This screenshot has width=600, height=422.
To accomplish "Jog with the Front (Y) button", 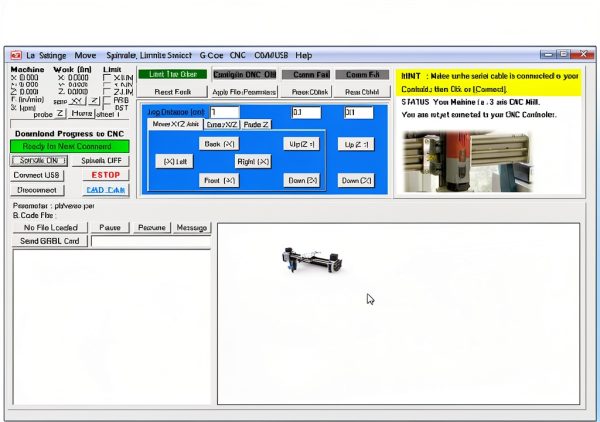I will pyautogui.click(x=219, y=180).
